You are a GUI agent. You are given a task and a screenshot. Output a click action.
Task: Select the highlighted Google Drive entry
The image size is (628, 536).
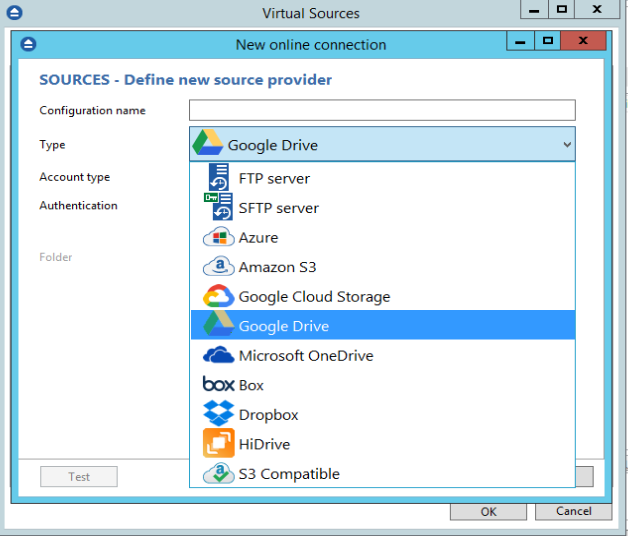382,325
